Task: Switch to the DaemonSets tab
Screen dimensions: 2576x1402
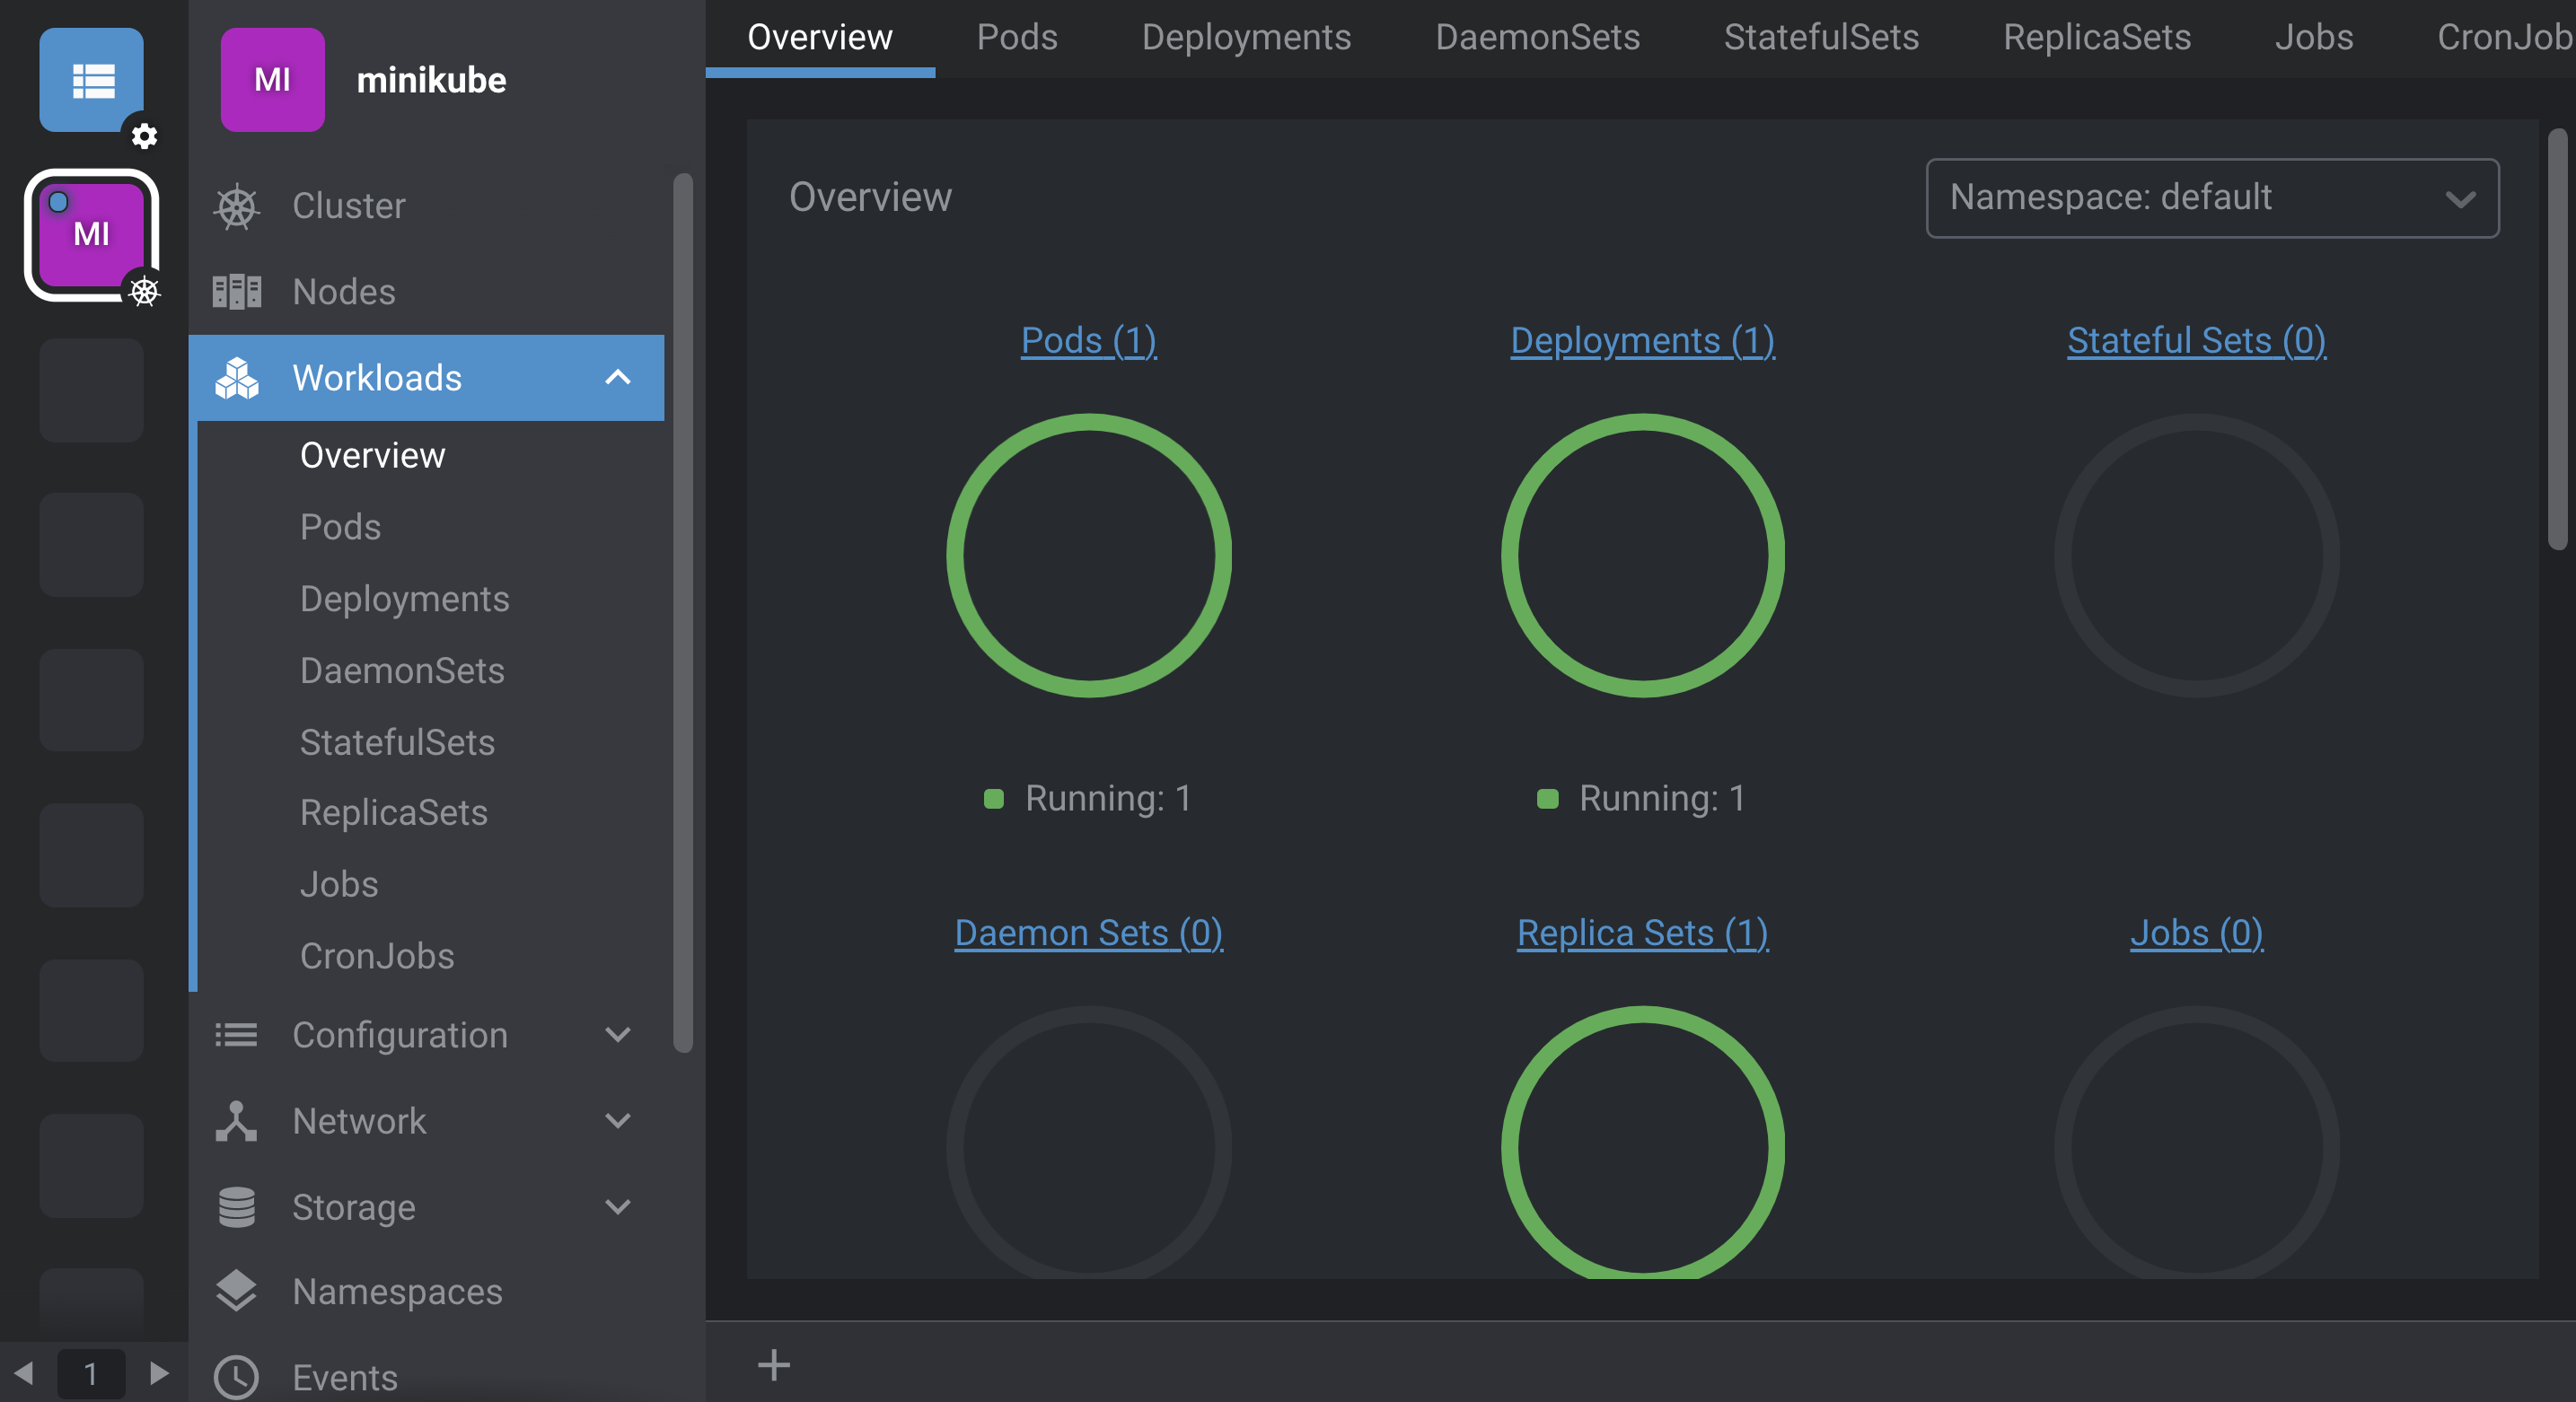Action: pos(1537,37)
